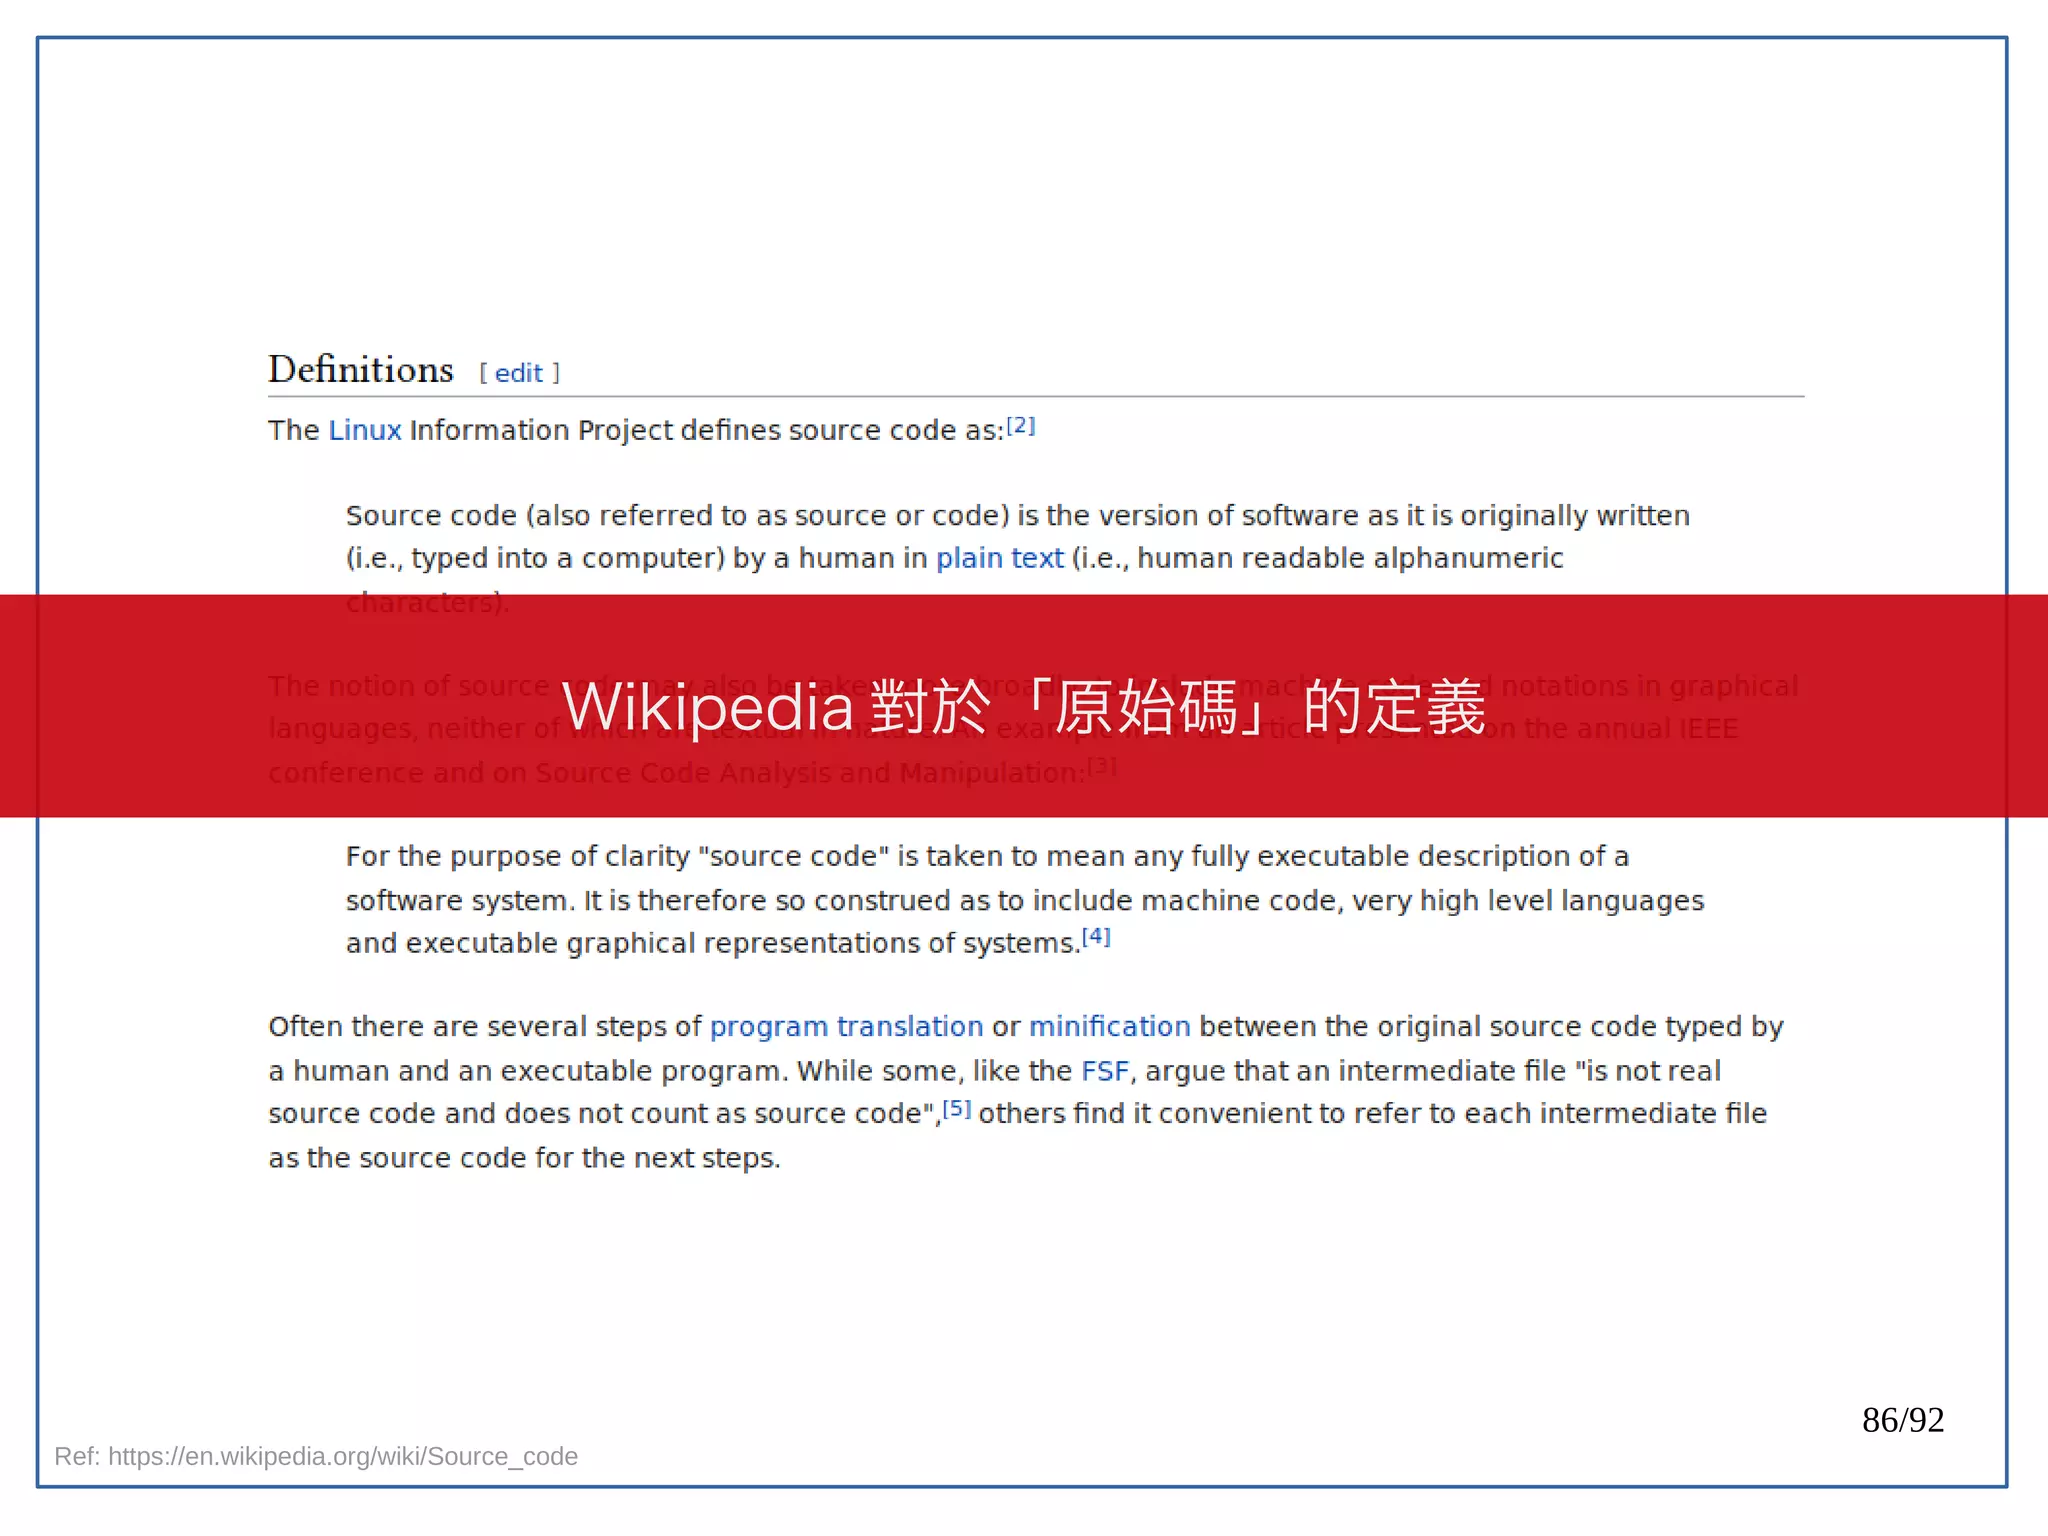This screenshot has height=1536, width=2048.
Task: Click citation reference [5]
Action: coord(956,1108)
